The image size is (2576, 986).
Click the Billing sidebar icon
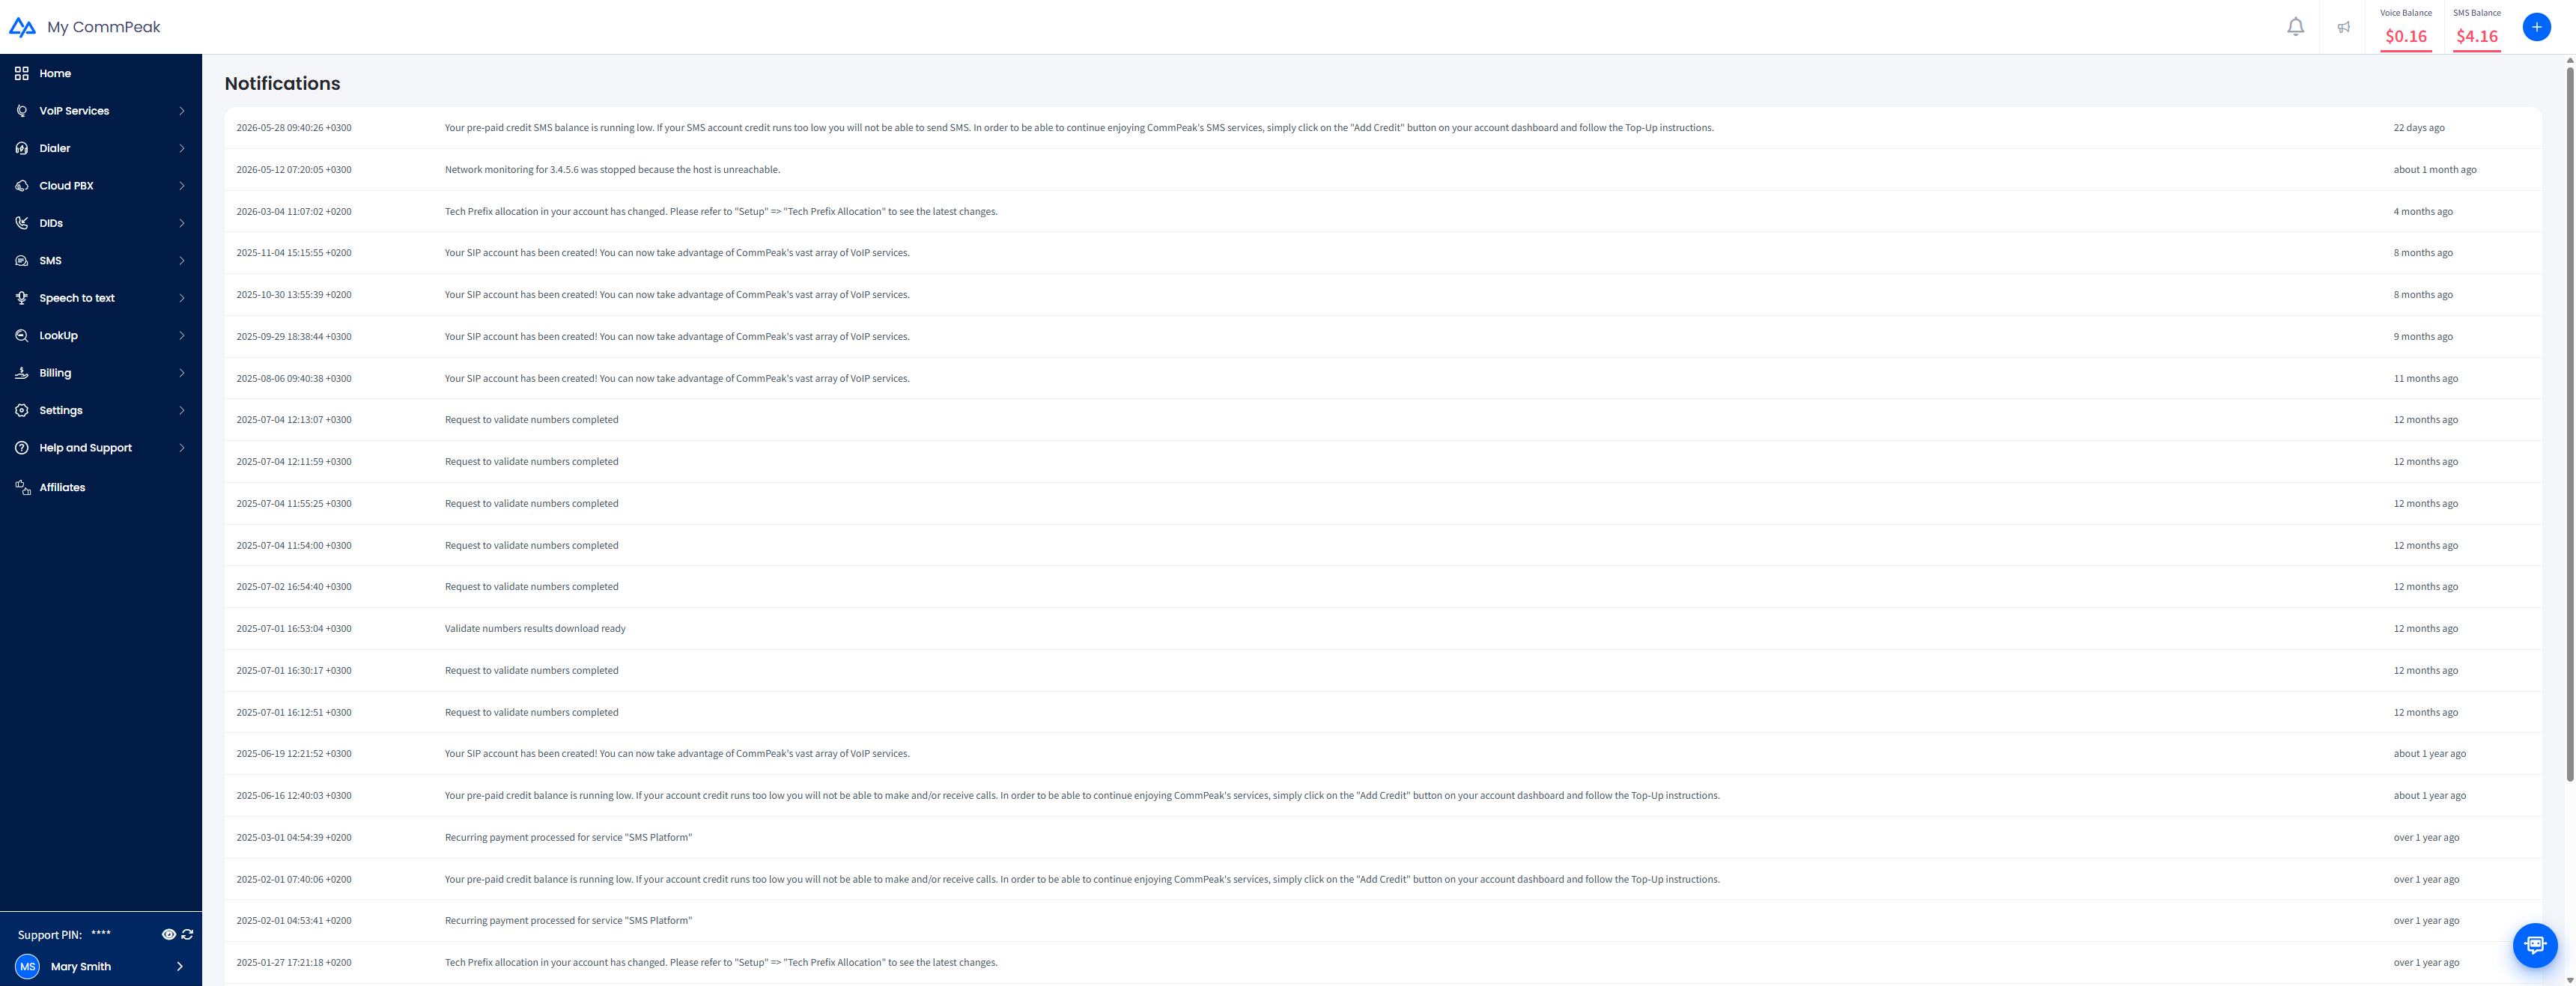22,373
